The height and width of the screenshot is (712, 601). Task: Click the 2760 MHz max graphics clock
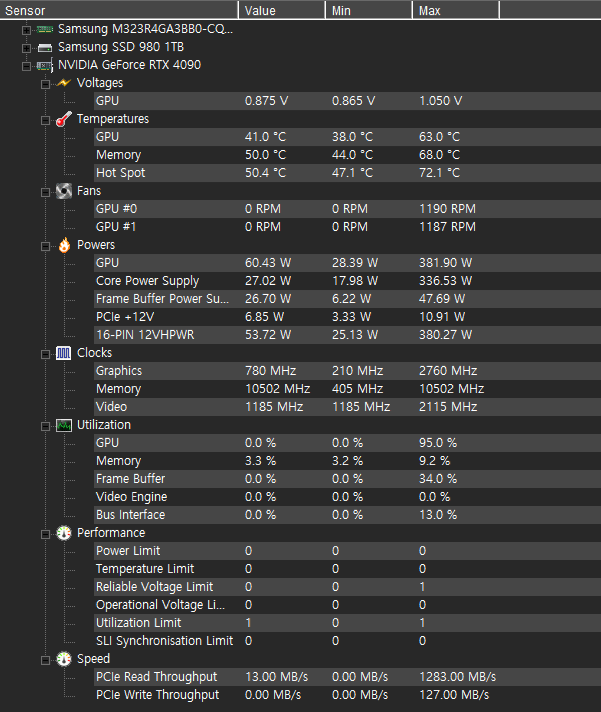tap(448, 371)
